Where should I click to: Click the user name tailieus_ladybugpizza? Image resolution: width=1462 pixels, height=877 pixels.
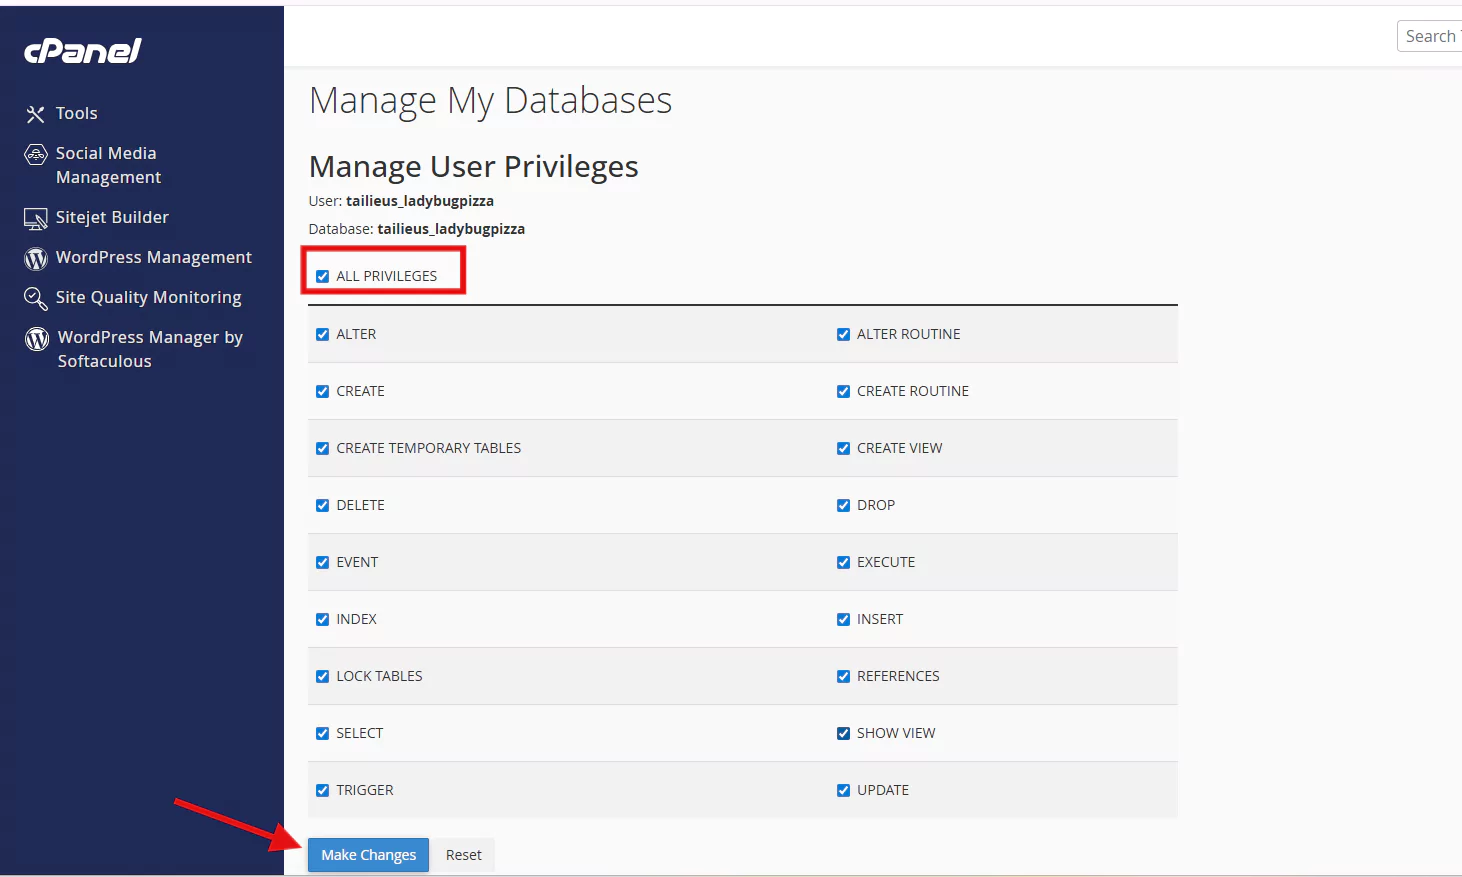[420, 201]
